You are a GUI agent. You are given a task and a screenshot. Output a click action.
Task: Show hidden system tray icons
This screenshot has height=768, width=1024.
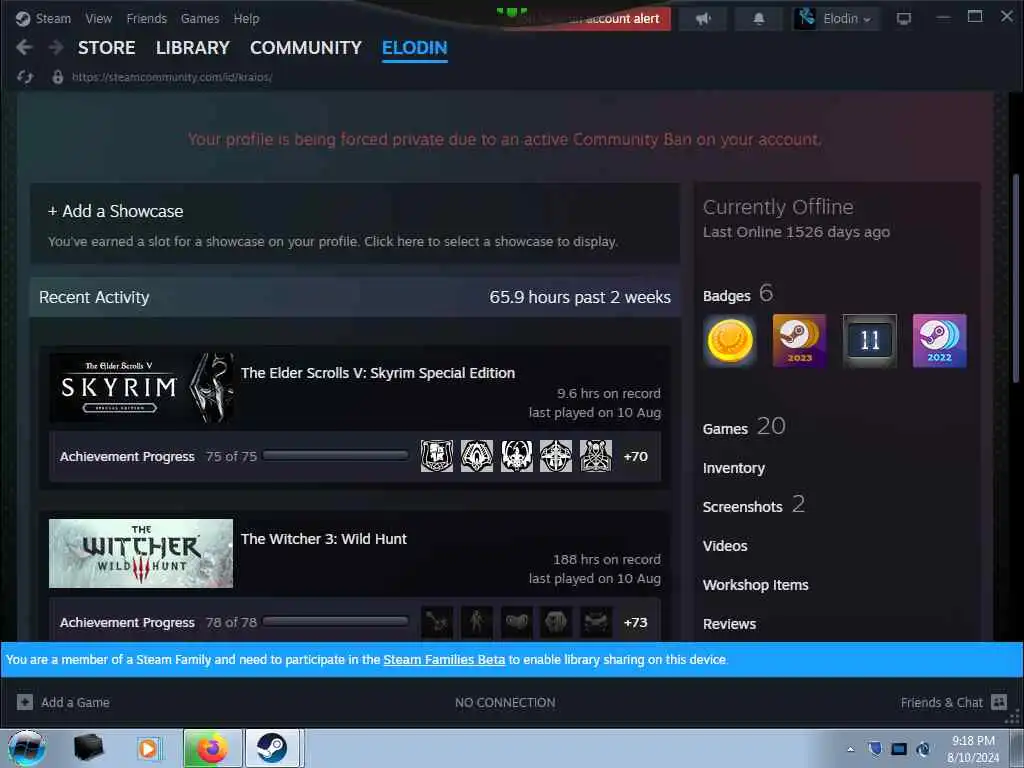pos(850,749)
